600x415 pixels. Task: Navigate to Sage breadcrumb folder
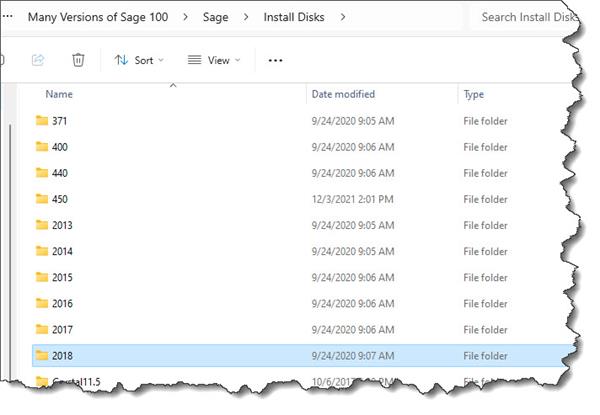click(x=215, y=17)
